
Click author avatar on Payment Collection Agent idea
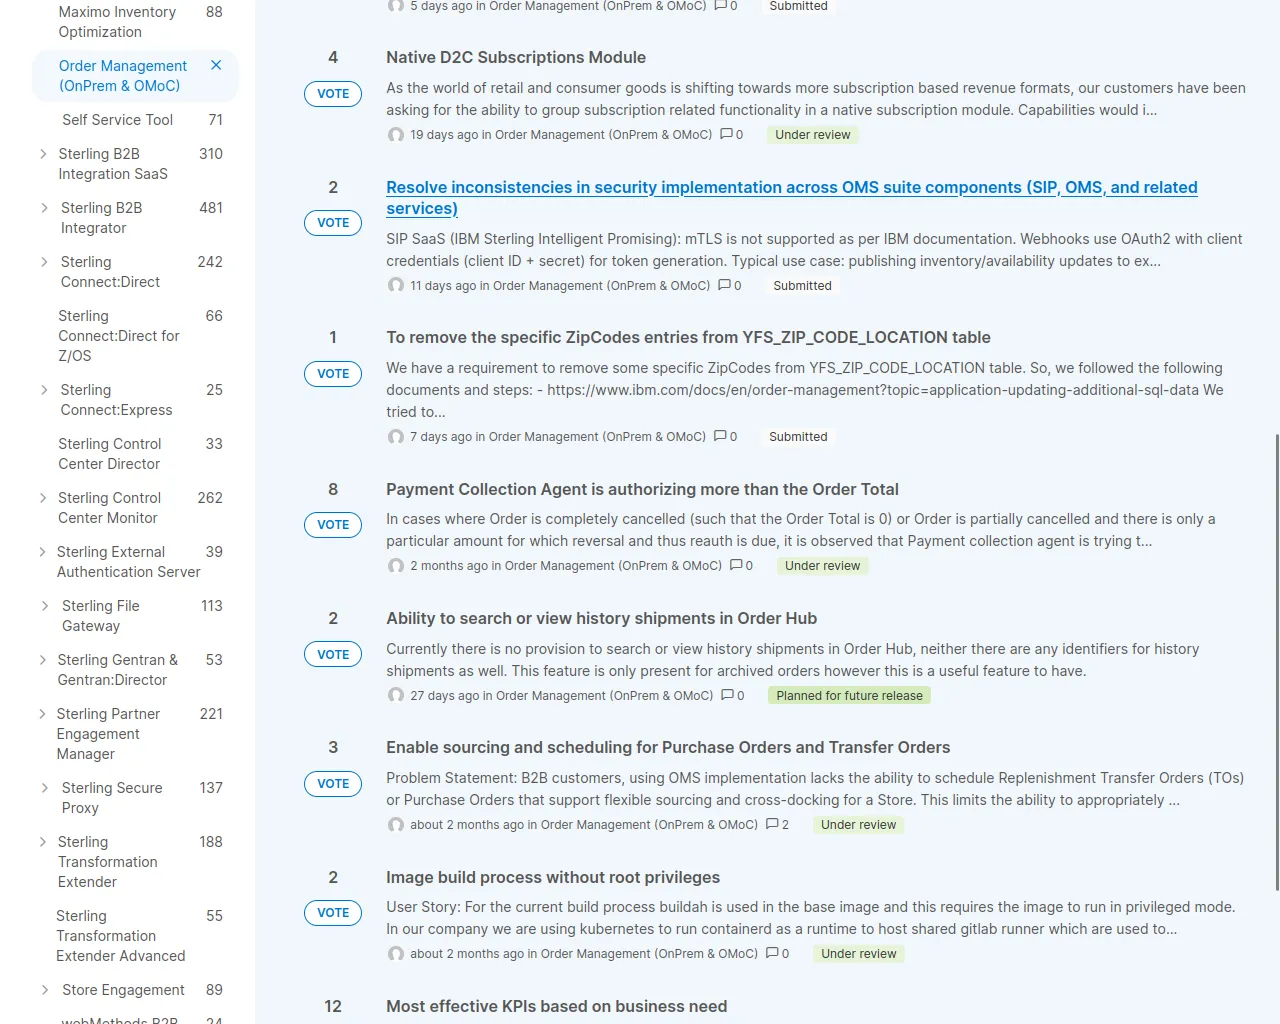pyautogui.click(x=396, y=566)
